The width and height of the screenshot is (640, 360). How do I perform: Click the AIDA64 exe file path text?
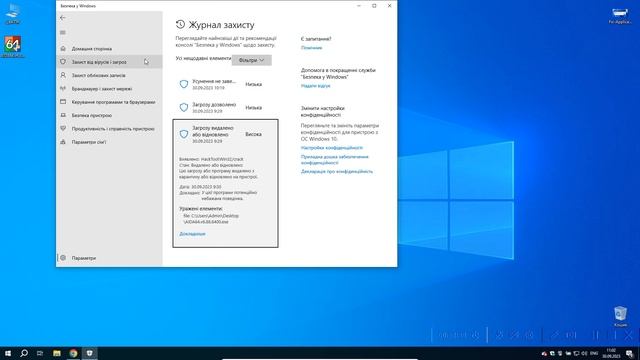click(x=211, y=219)
